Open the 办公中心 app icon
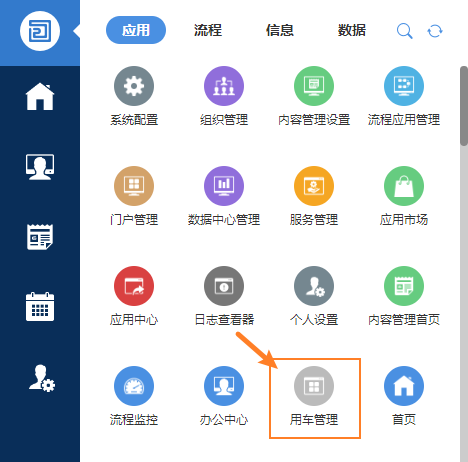468x462 pixels. pos(224,386)
